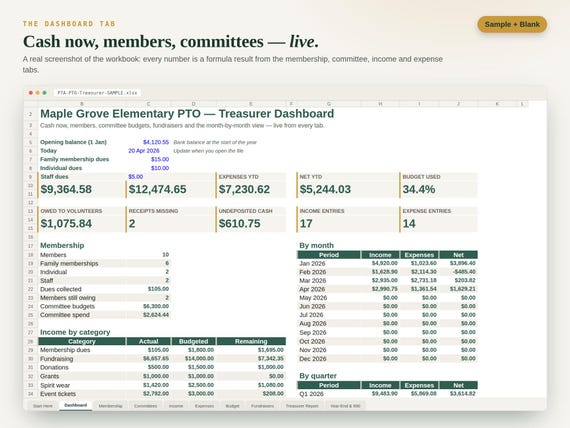Select the Fundraising actual value $6,657.65

pyautogui.click(x=156, y=359)
